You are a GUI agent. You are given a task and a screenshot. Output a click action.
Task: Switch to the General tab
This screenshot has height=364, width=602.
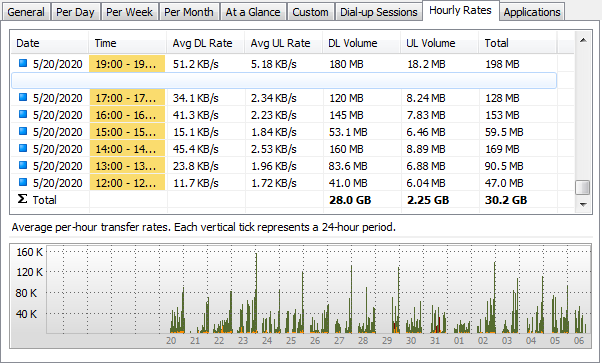point(26,12)
